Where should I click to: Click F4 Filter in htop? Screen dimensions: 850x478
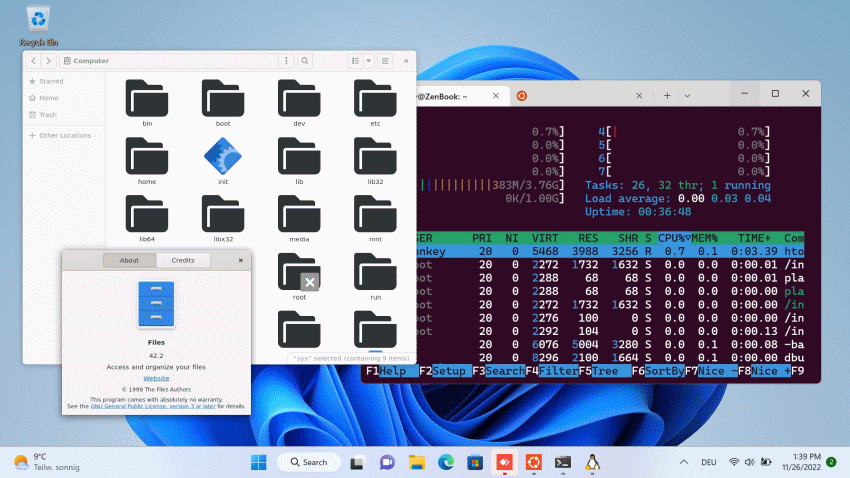click(x=551, y=371)
